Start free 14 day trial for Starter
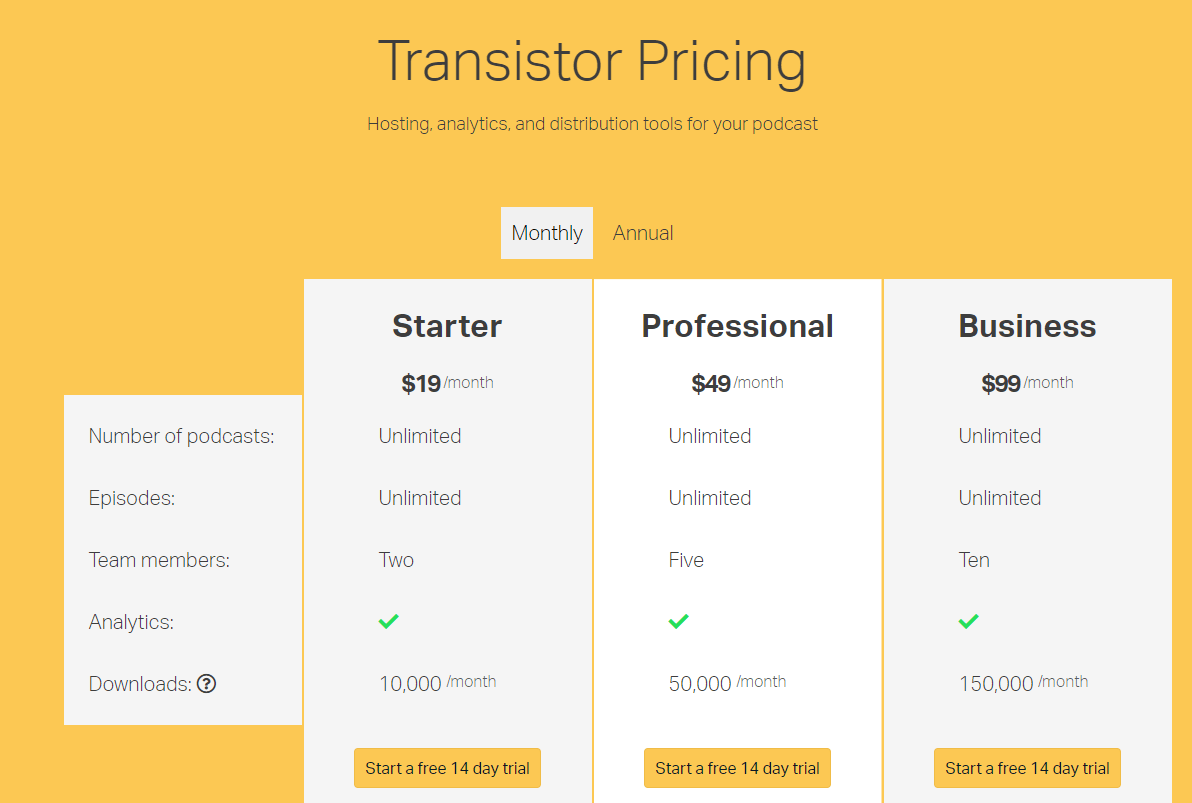Image resolution: width=1192 pixels, height=803 pixels. click(x=447, y=768)
